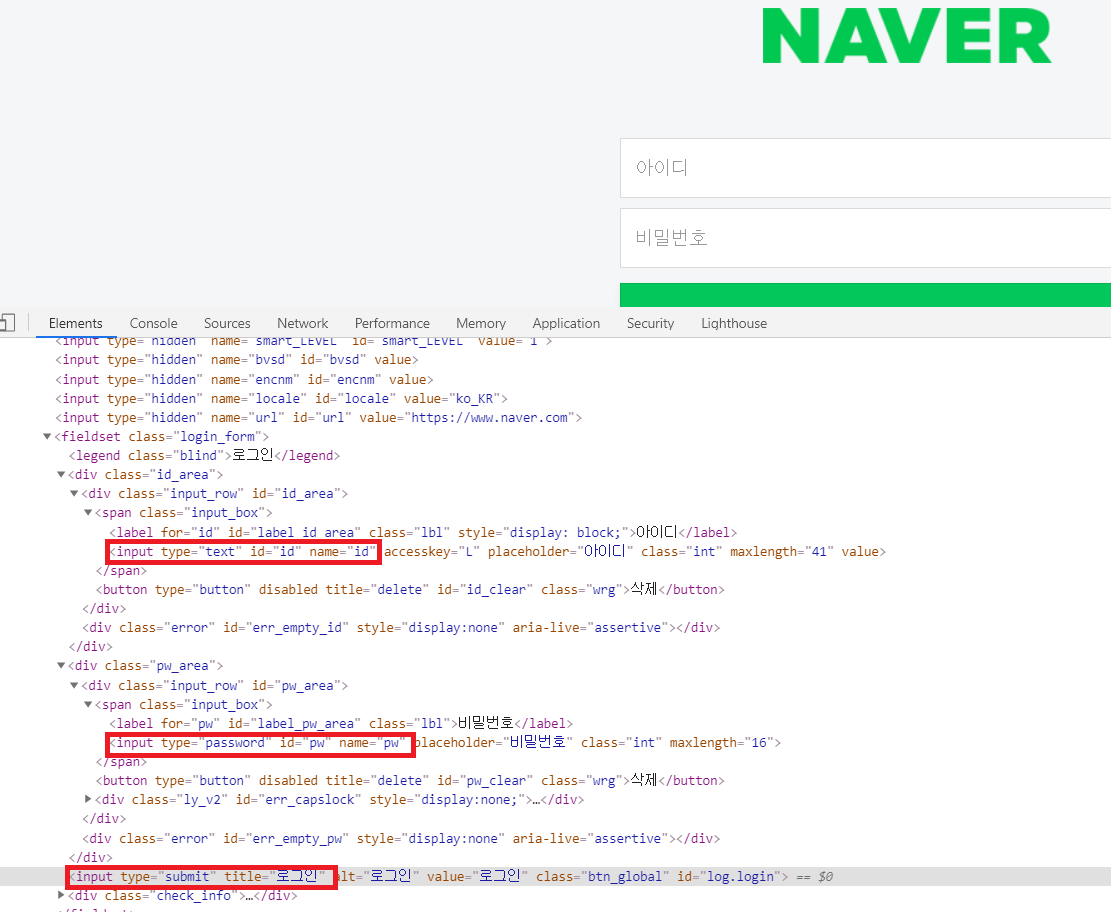Select the input type text id element
The image size is (1111, 912).
497,551
